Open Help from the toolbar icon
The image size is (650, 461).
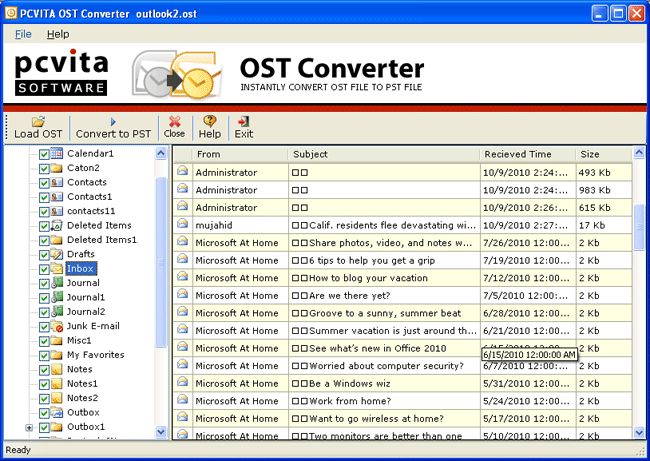point(210,120)
